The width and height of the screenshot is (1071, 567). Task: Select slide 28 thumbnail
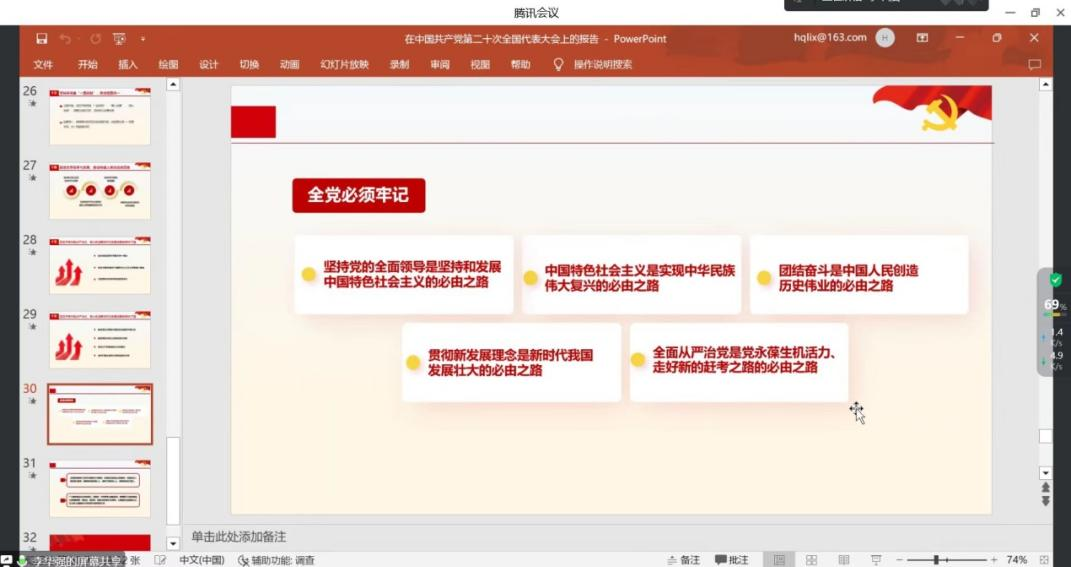[100, 266]
